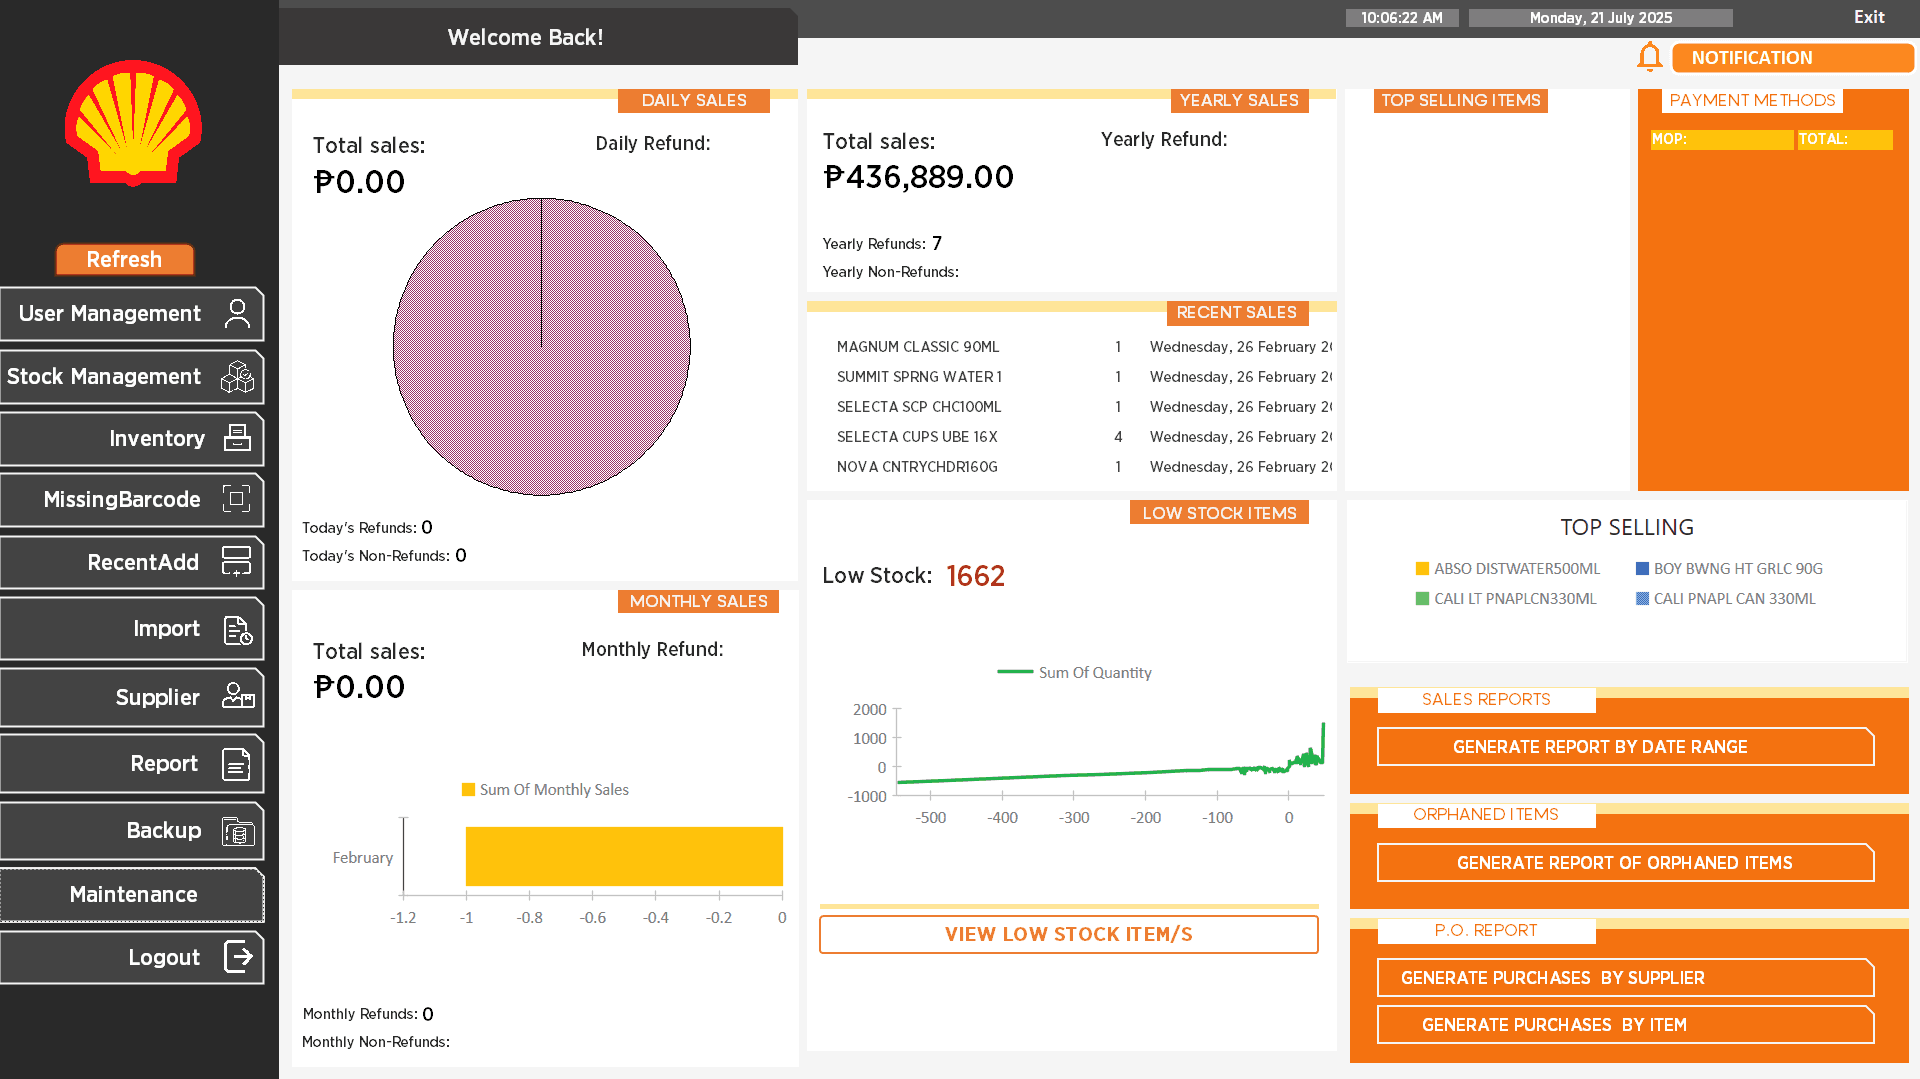Click the ABSO DISTWATER500ML yellow legend swatch
The height and width of the screenshot is (1079, 1920).
click(x=1422, y=569)
